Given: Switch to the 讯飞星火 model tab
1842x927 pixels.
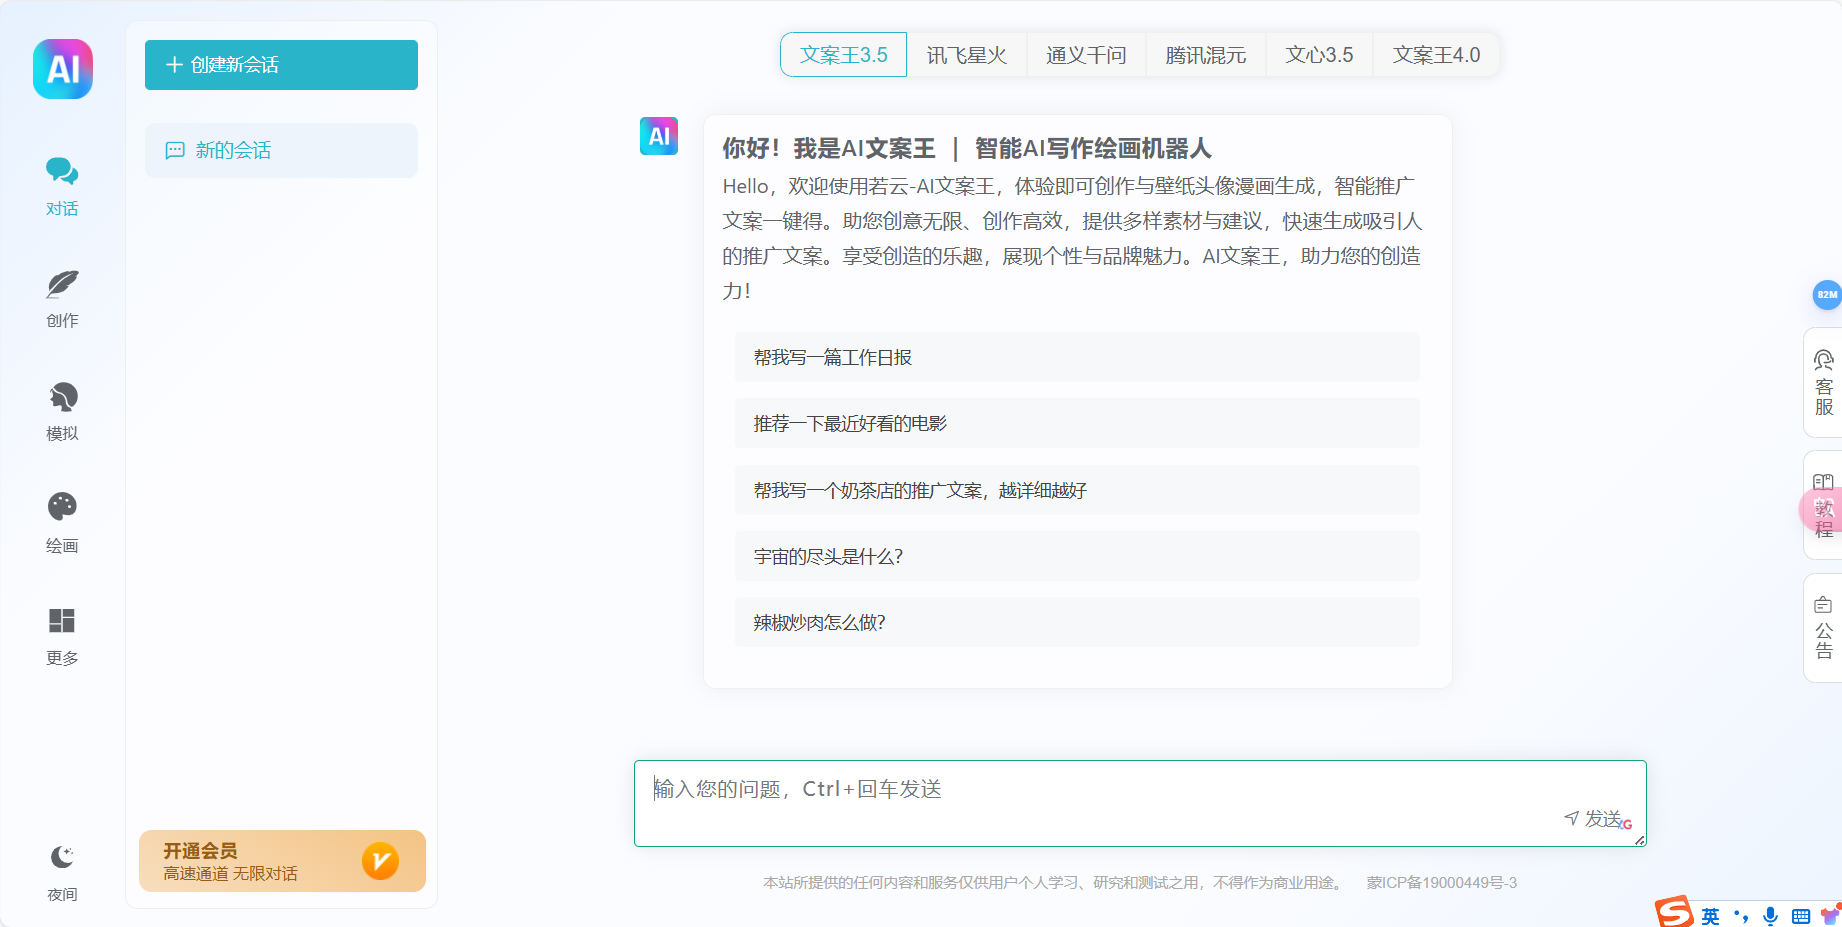Looking at the screenshot, I should coord(967,55).
